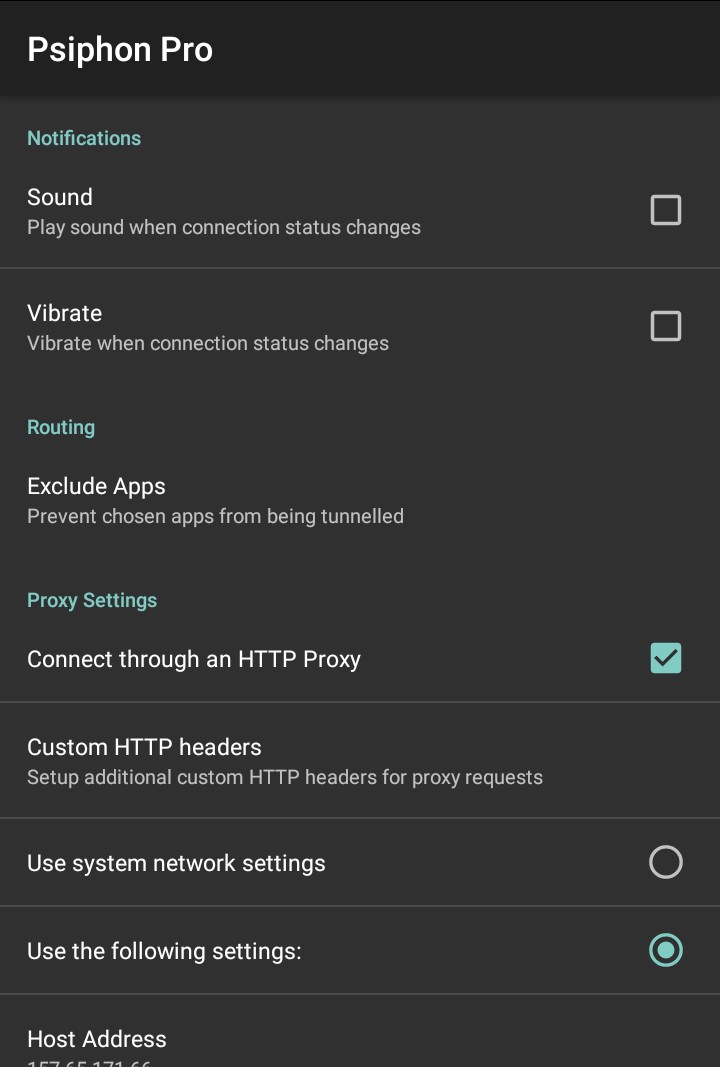Click the Setup additional custom HTTP headers description
This screenshot has height=1067, width=720.
point(285,777)
